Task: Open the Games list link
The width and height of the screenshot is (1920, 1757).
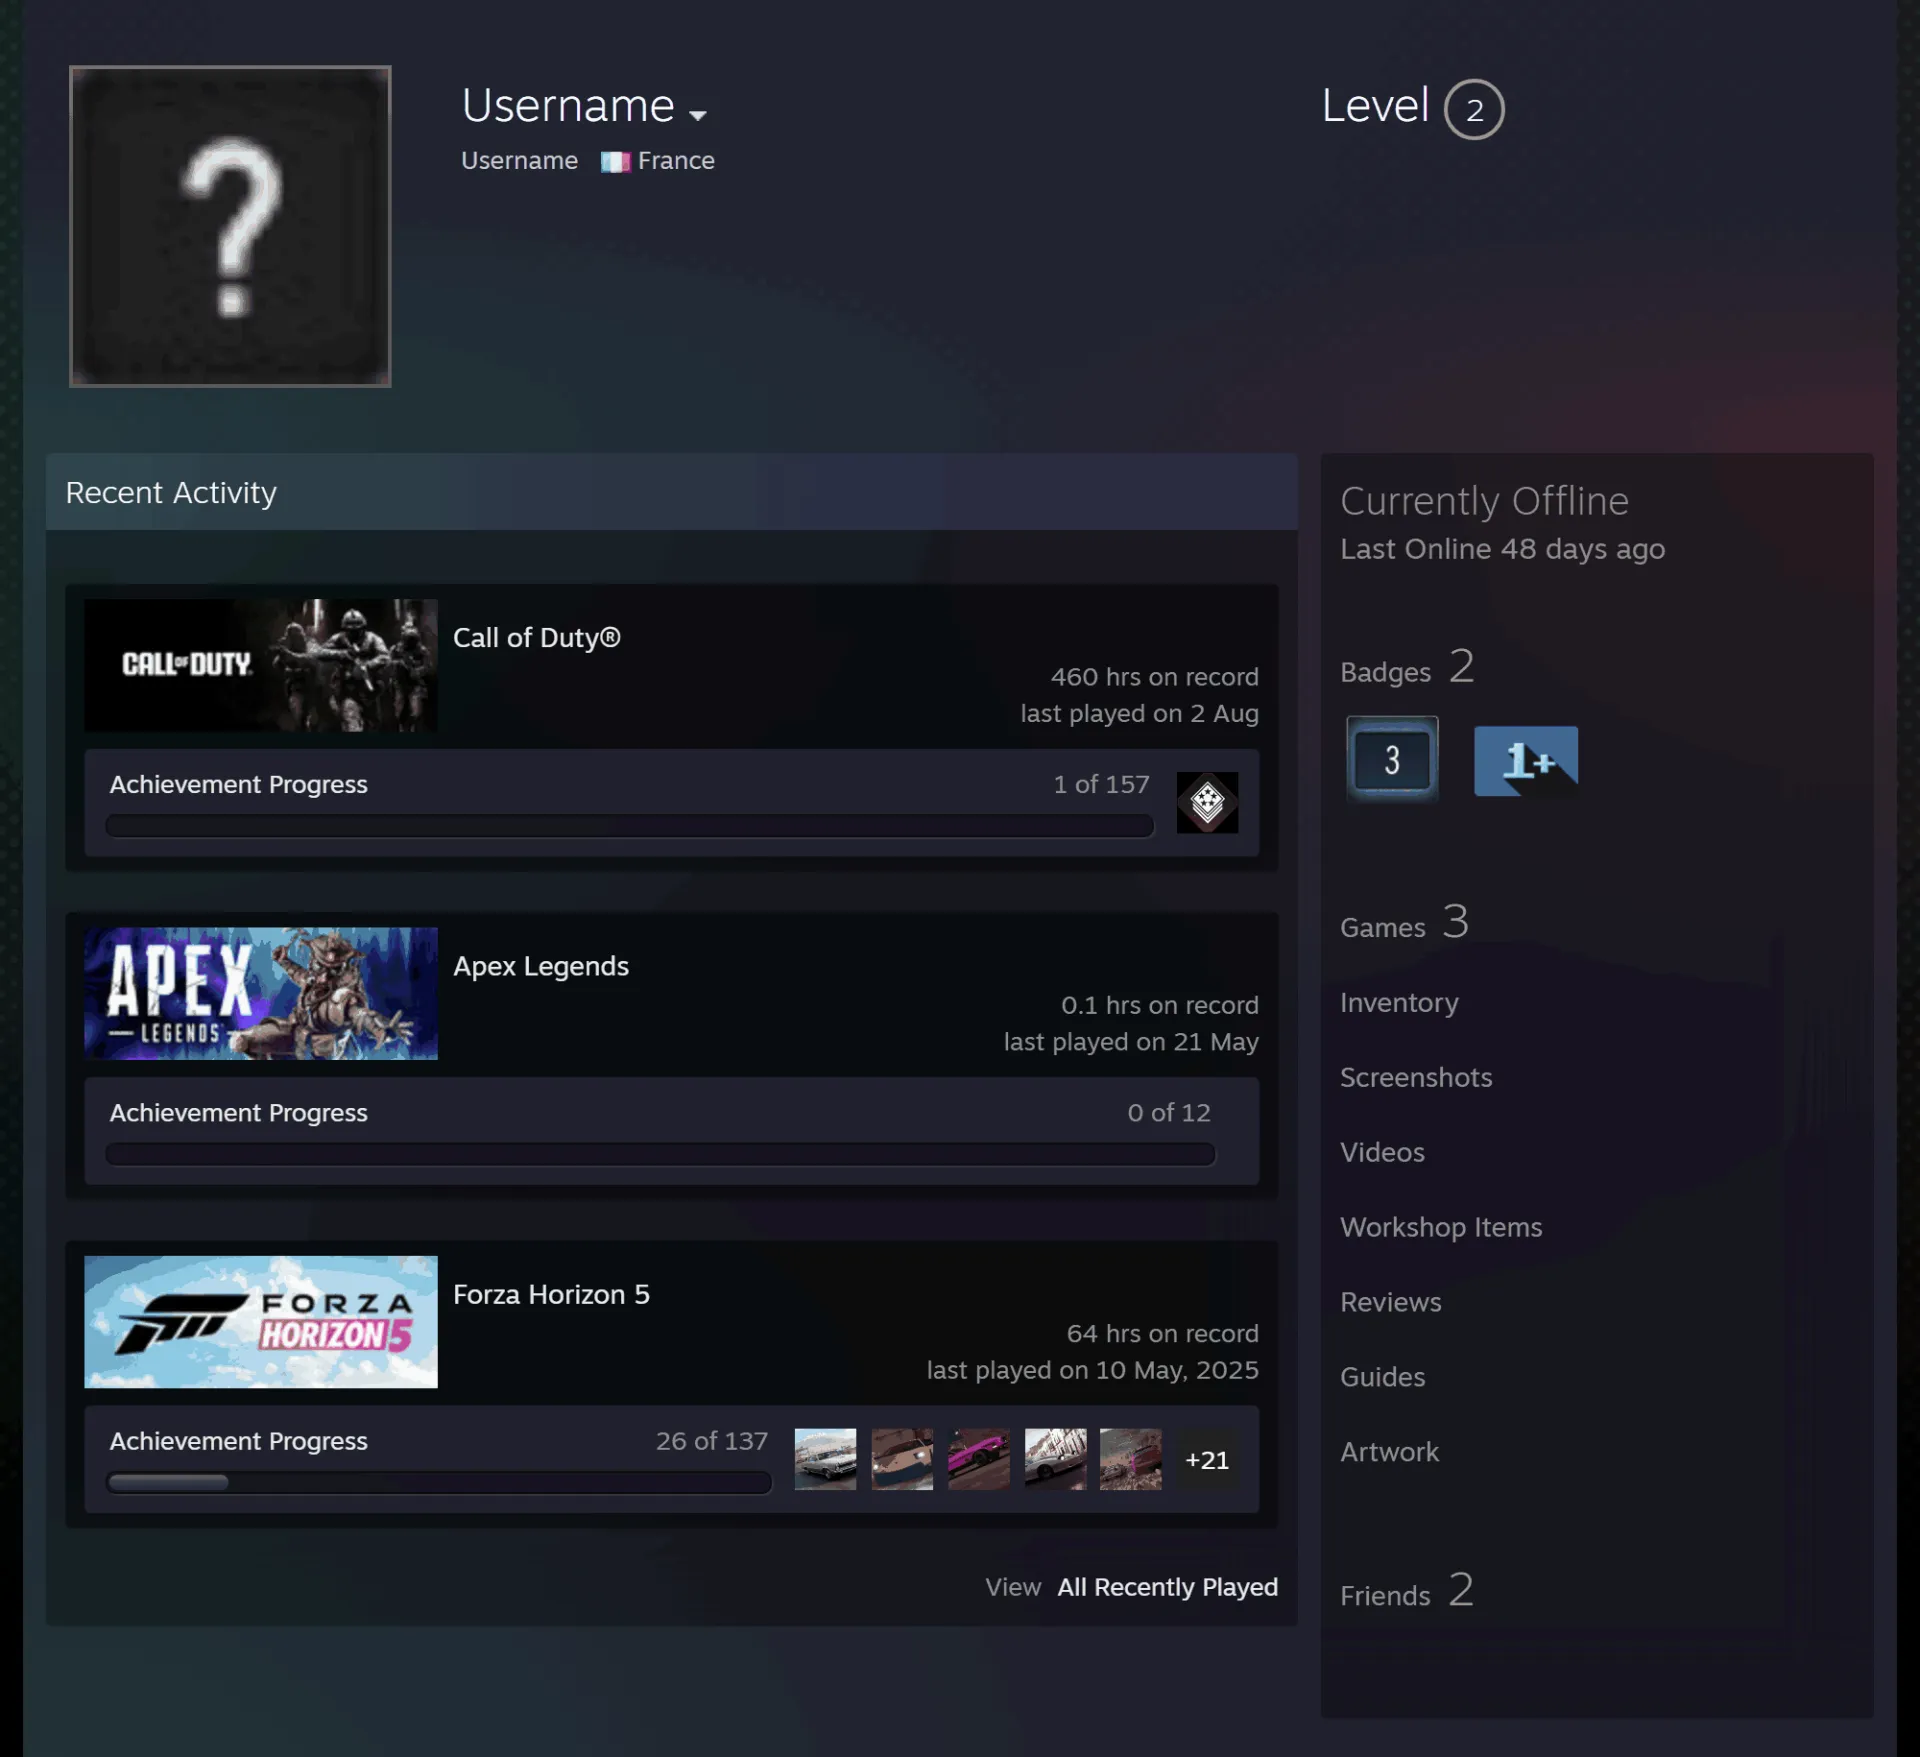Action: [1404, 923]
